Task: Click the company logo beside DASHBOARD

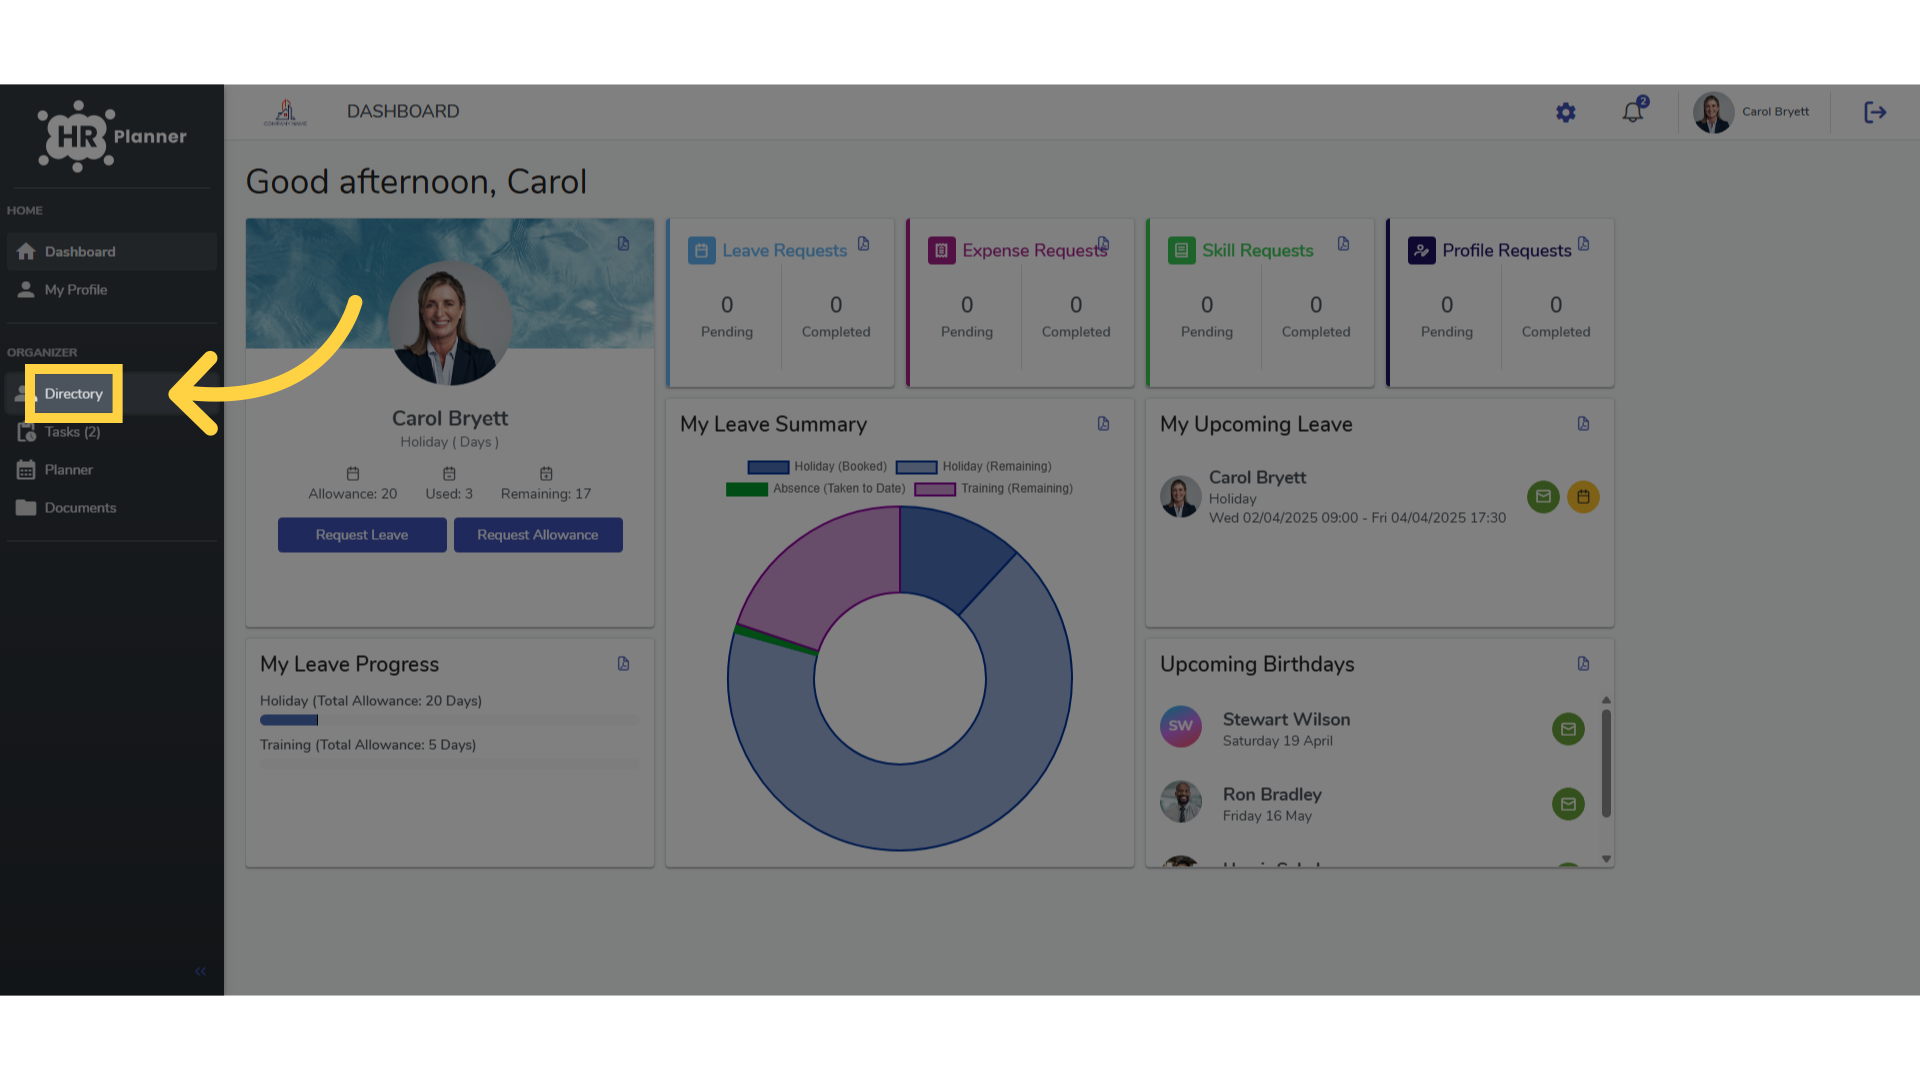Action: point(286,112)
